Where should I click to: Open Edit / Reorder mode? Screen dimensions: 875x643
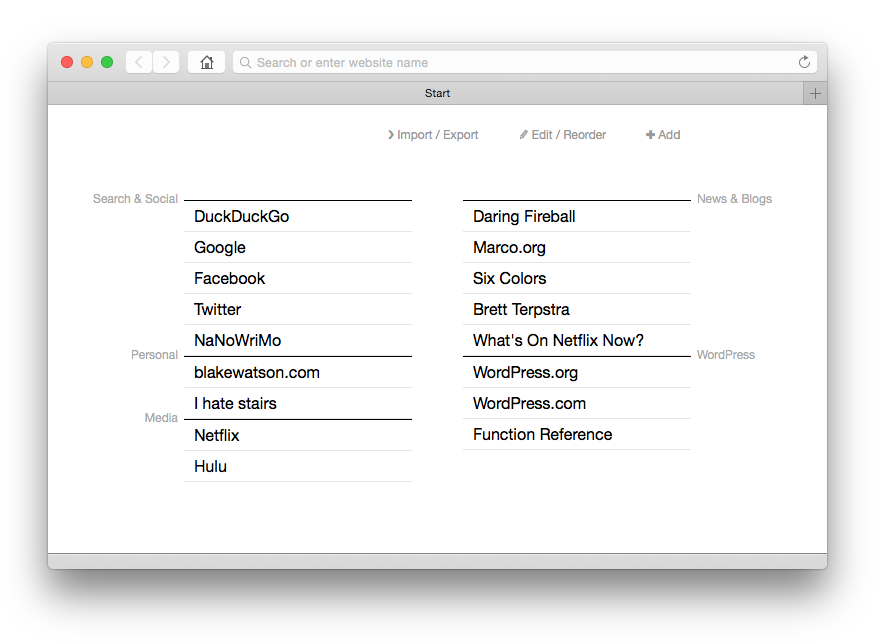562,135
